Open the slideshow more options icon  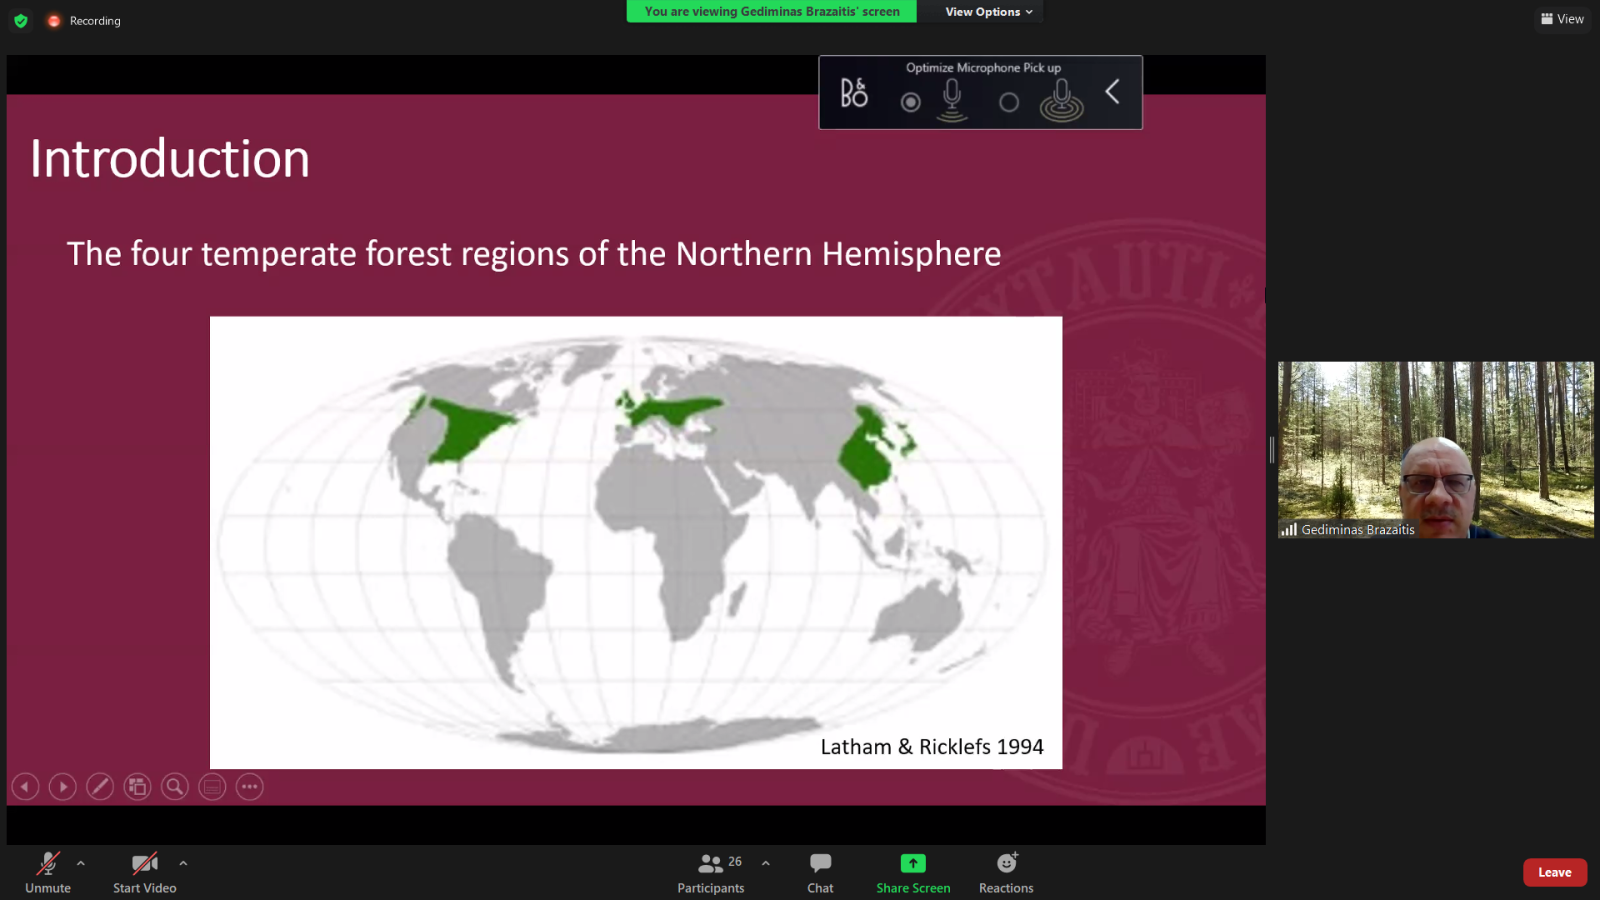250,787
